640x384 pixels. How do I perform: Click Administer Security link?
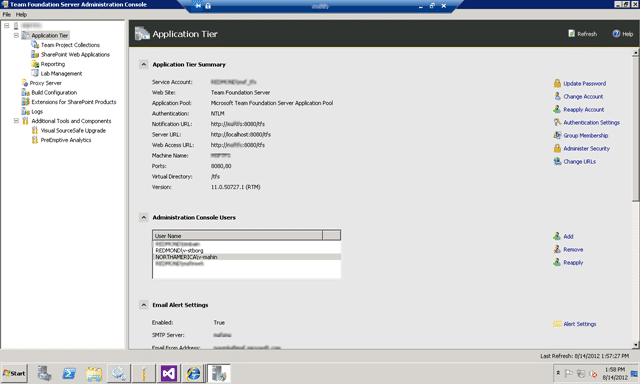(587, 149)
